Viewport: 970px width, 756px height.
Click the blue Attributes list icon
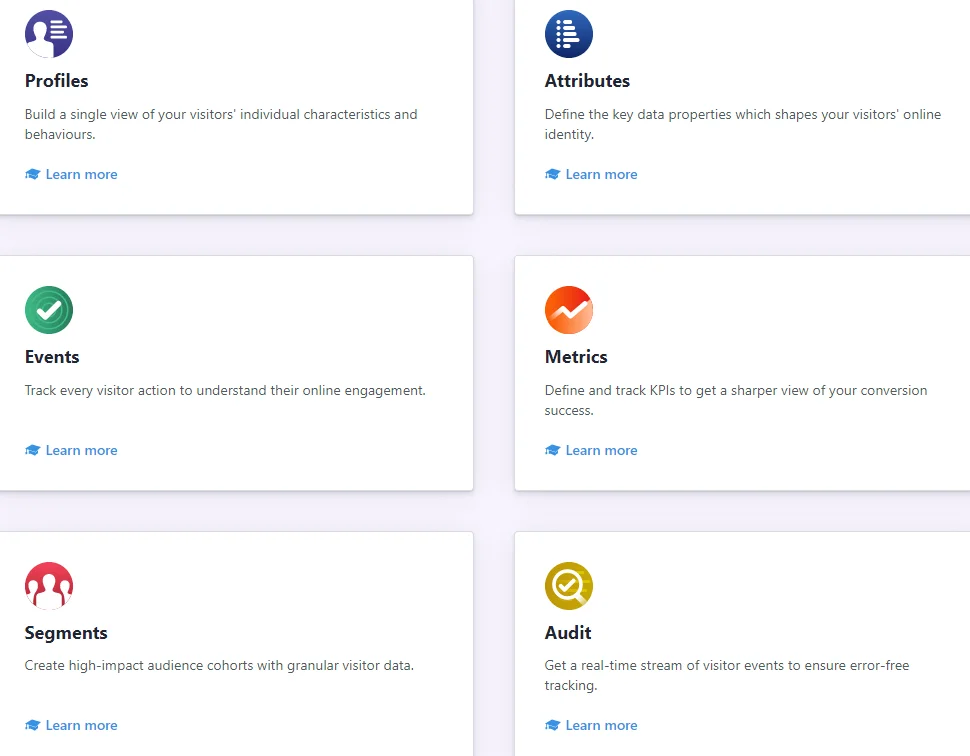[569, 34]
